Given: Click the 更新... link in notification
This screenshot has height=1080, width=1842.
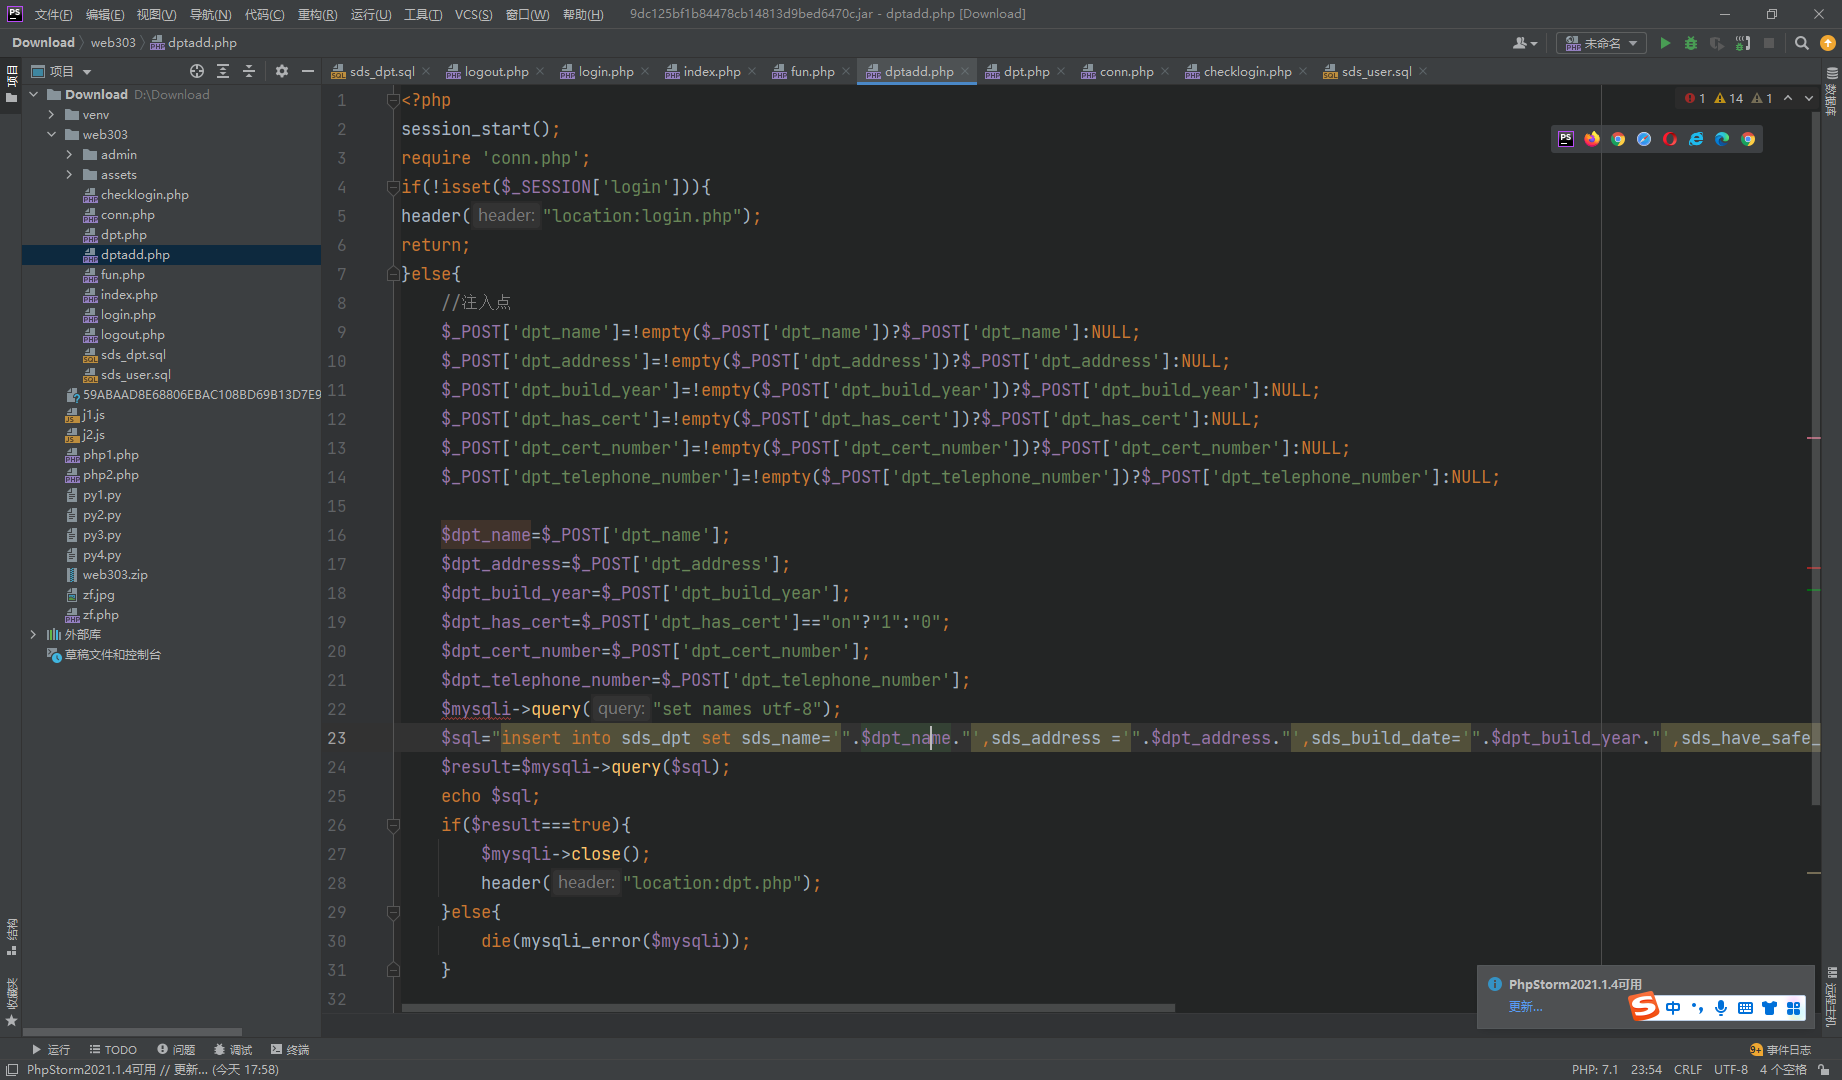Looking at the screenshot, I should tap(1525, 1007).
